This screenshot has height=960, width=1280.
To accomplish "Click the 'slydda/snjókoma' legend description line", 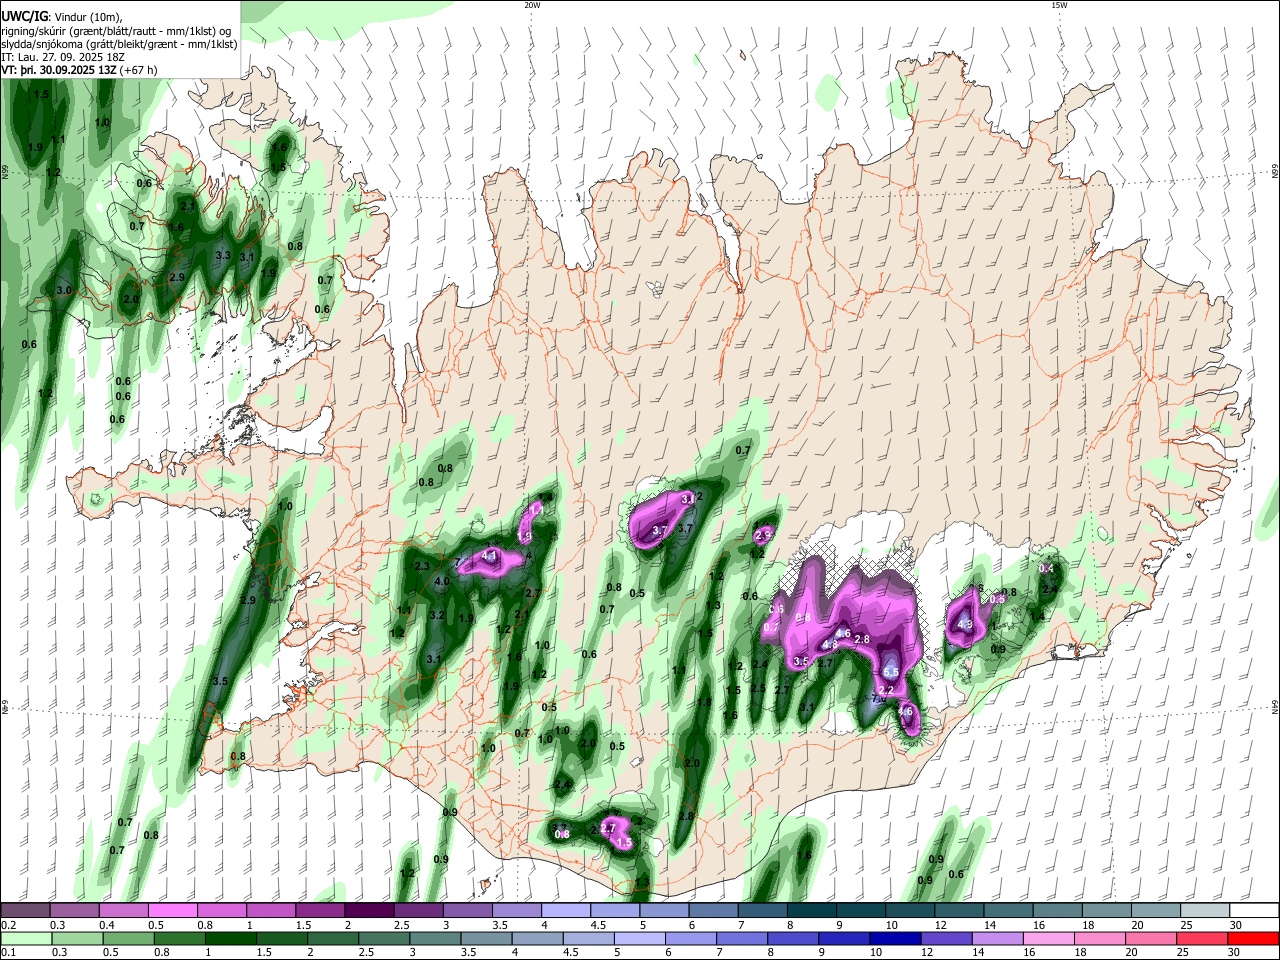I will [119, 45].
